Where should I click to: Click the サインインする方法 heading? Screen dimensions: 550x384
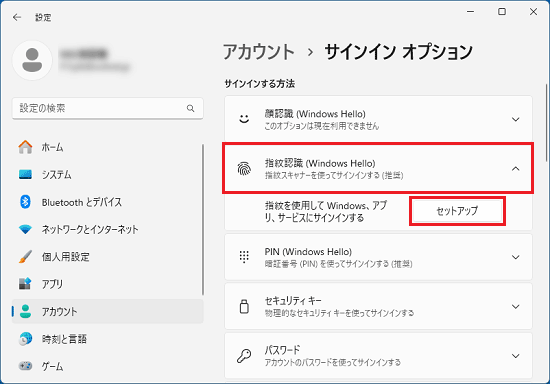coord(260,84)
